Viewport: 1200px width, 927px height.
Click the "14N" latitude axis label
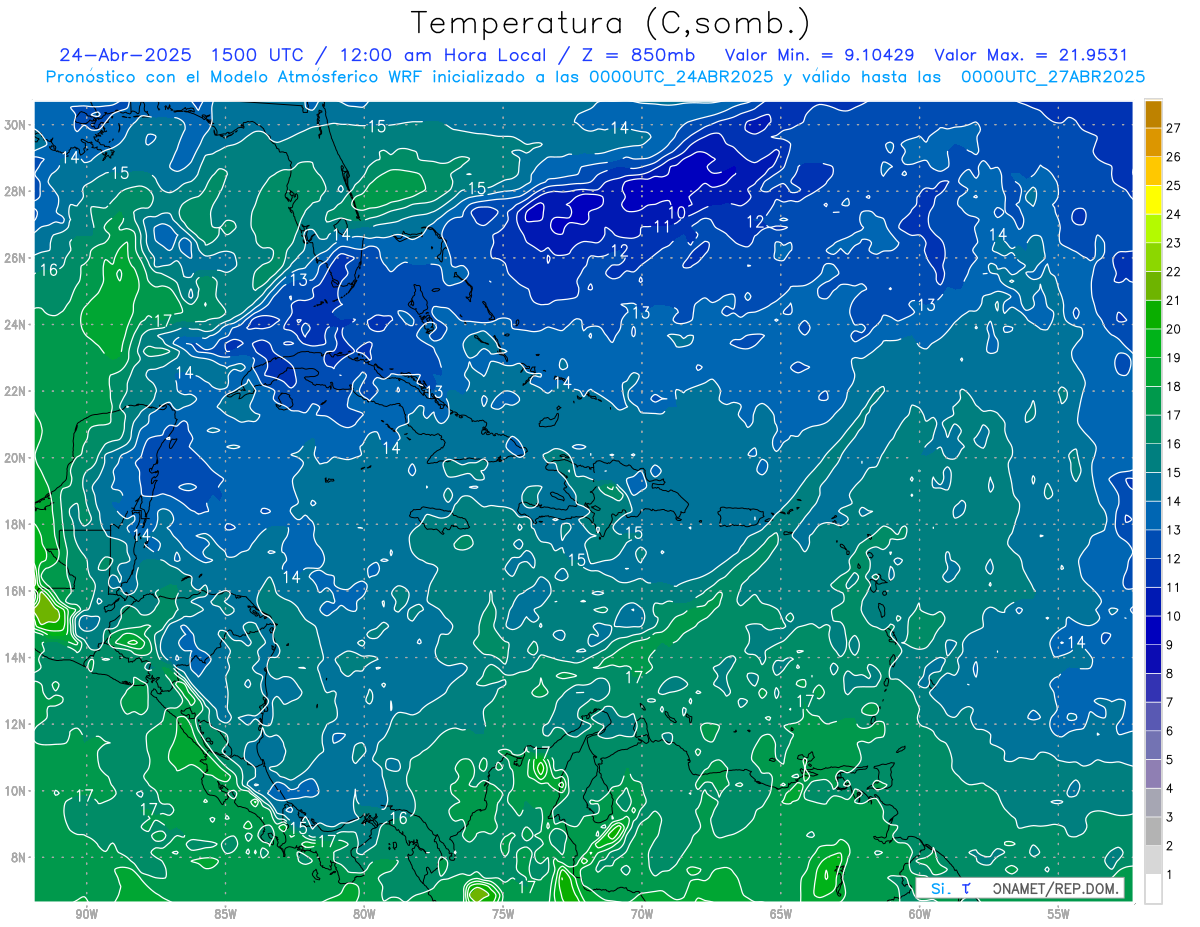pos(16,658)
